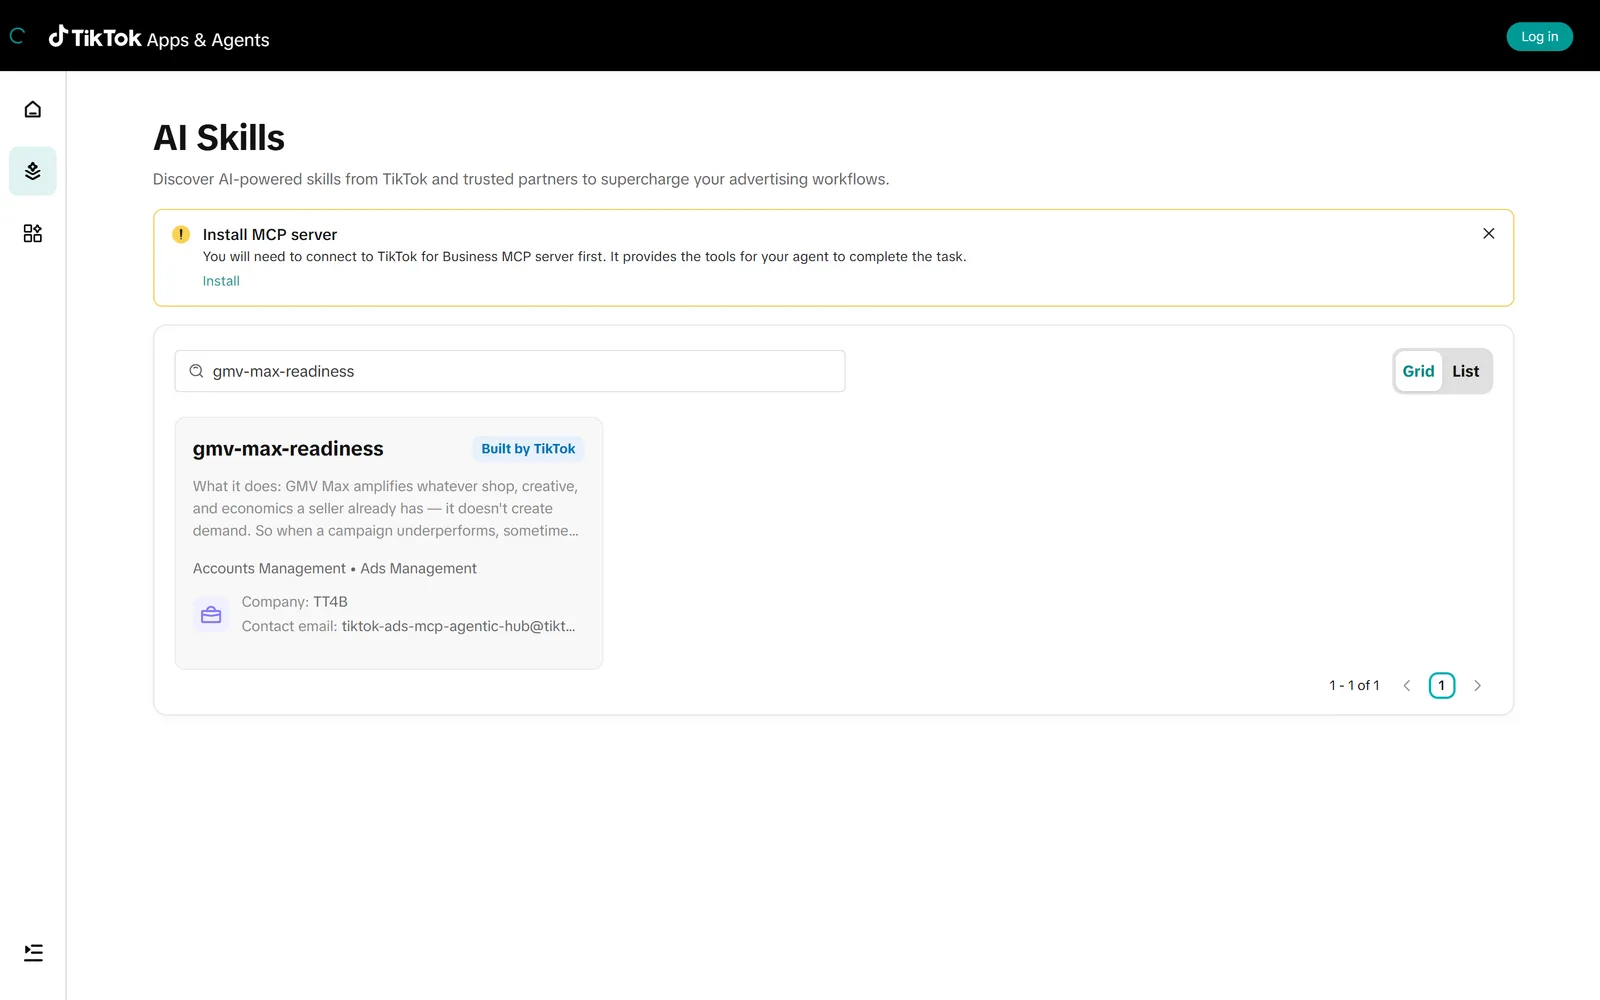
Task: Click the Install link in banner
Action: (221, 281)
